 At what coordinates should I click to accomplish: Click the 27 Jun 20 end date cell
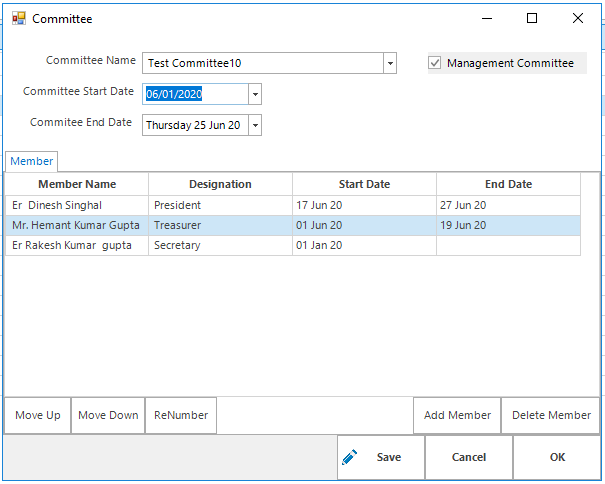click(508, 205)
